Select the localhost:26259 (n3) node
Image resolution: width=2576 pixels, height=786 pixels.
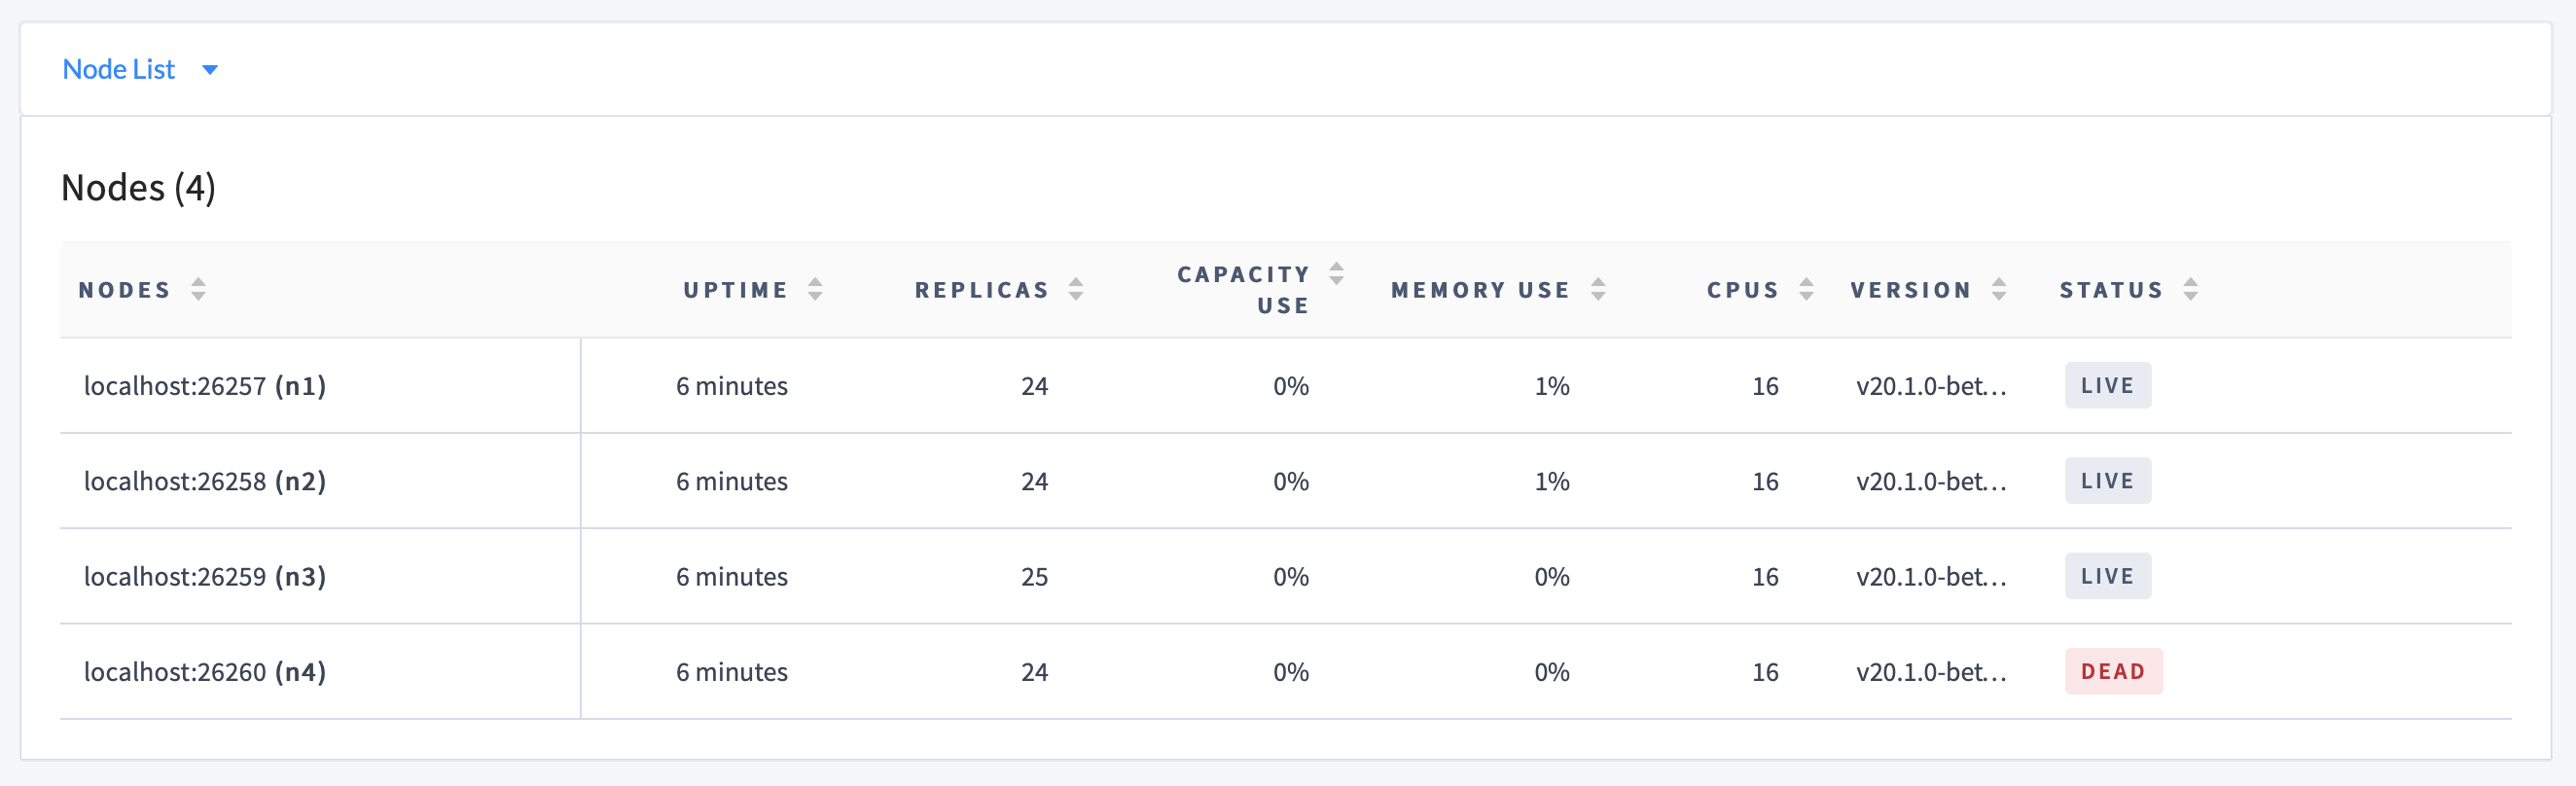coord(204,577)
